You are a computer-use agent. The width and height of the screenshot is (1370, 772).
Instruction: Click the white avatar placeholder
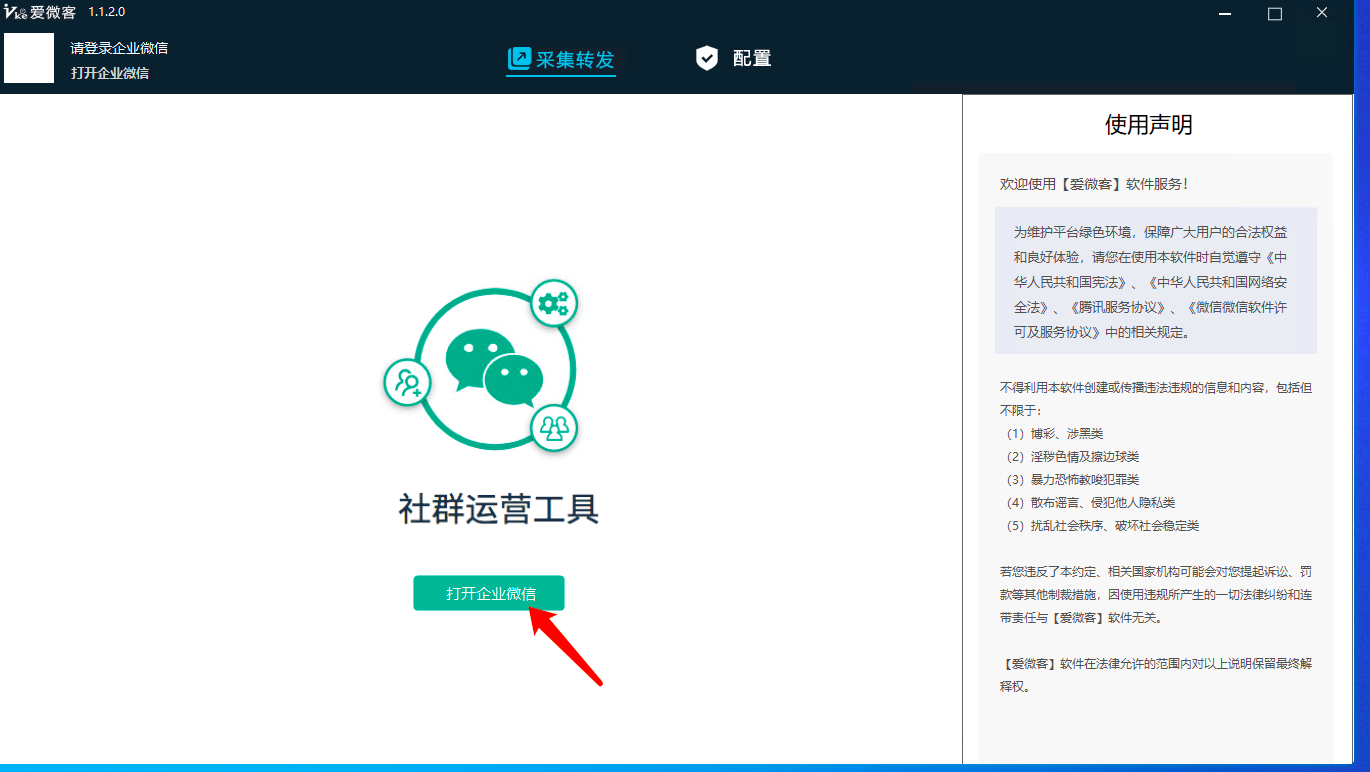(29, 58)
